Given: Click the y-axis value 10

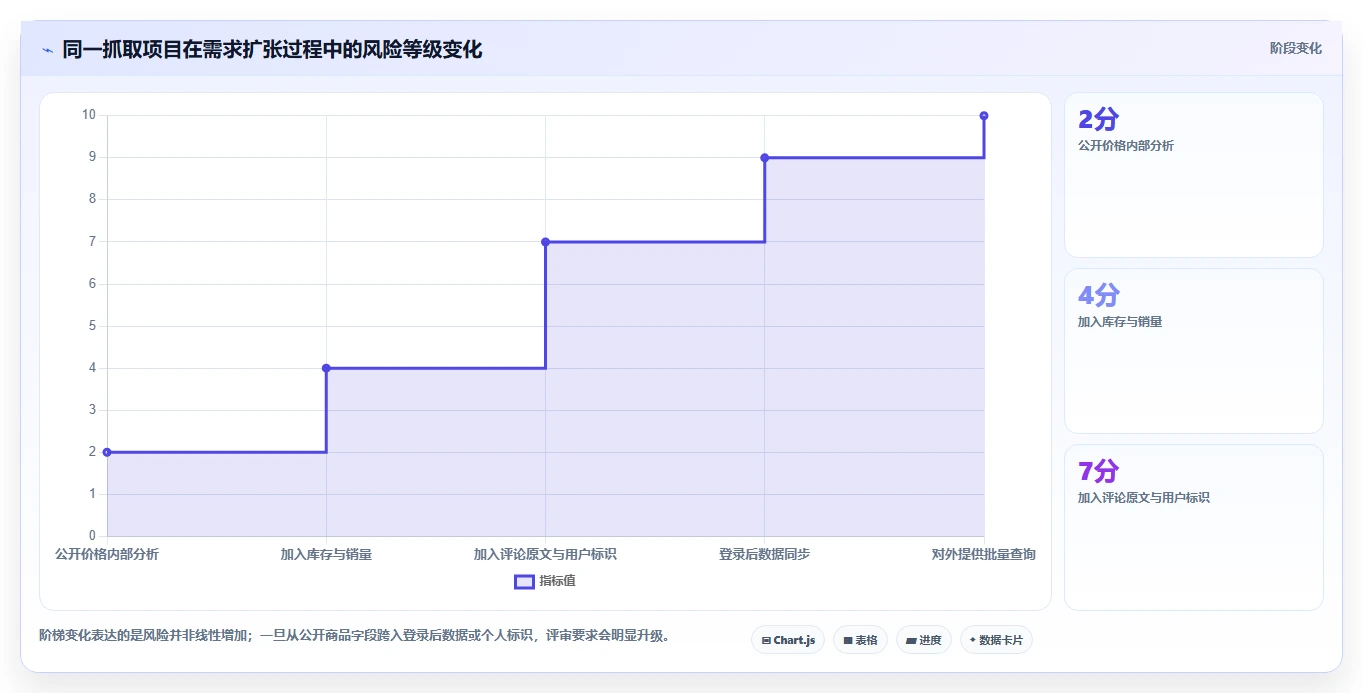Looking at the screenshot, I should coord(89,115).
